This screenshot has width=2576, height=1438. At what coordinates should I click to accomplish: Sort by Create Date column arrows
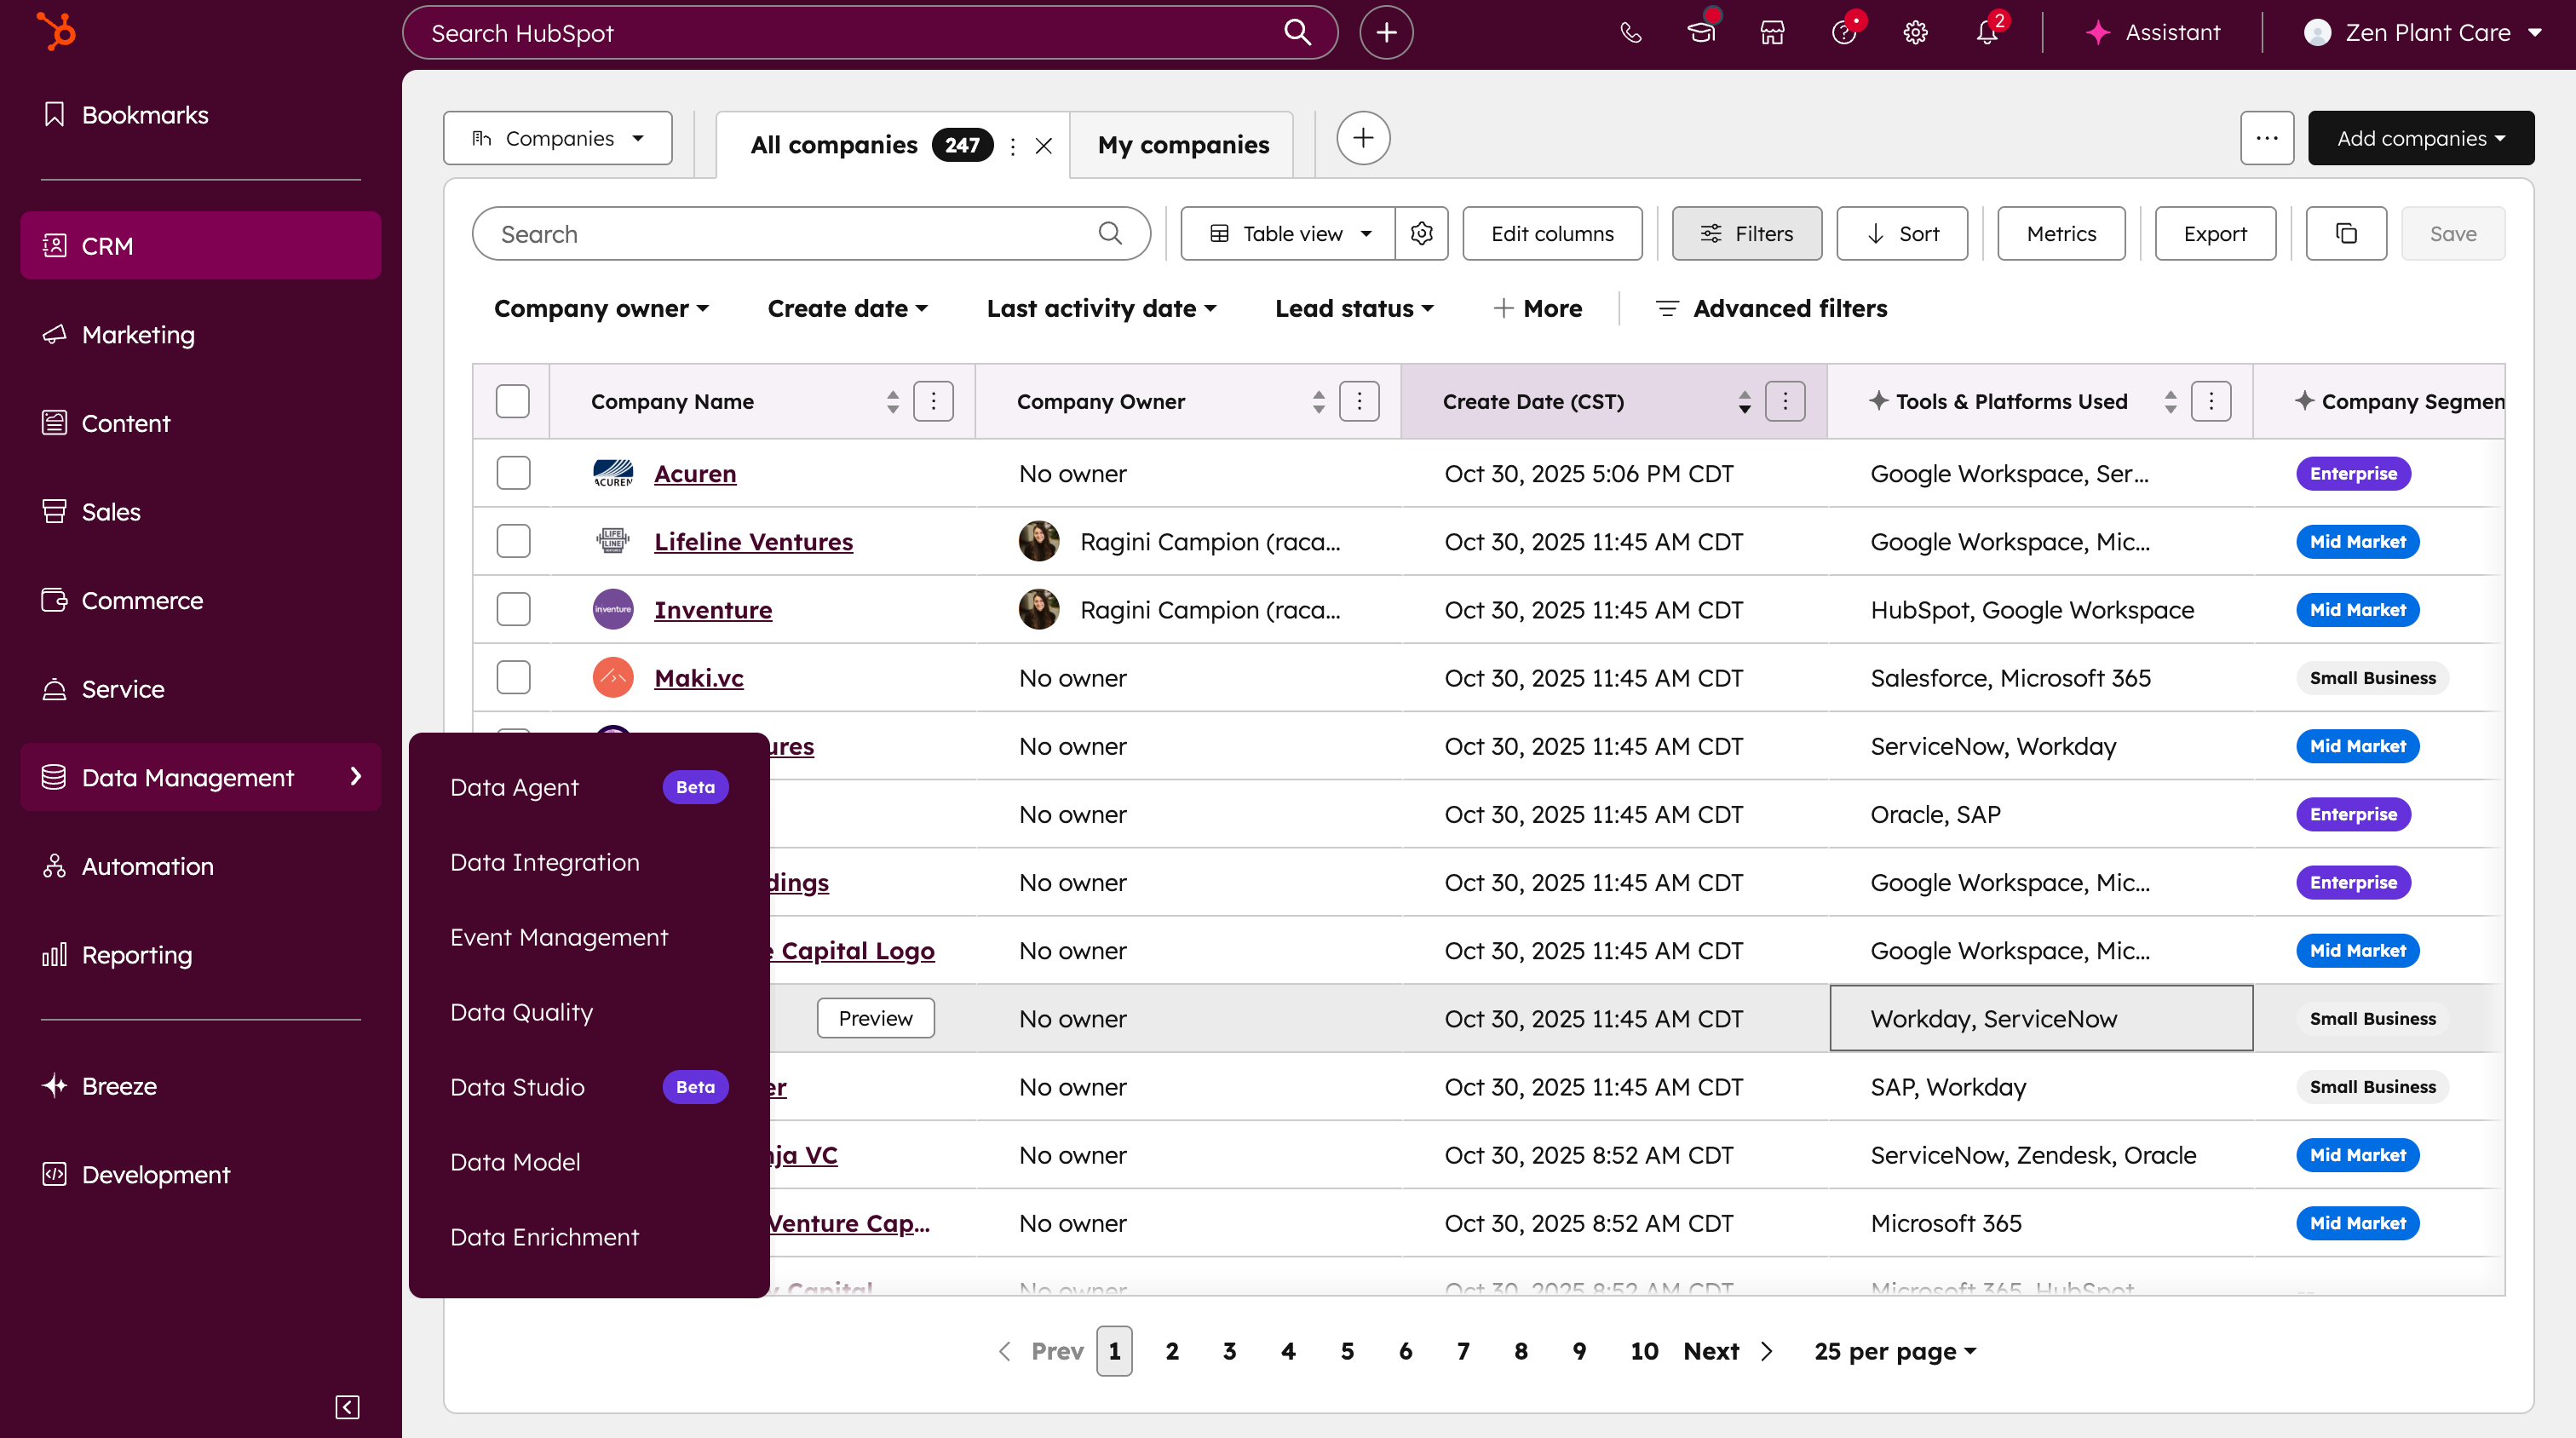(1744, 401)
